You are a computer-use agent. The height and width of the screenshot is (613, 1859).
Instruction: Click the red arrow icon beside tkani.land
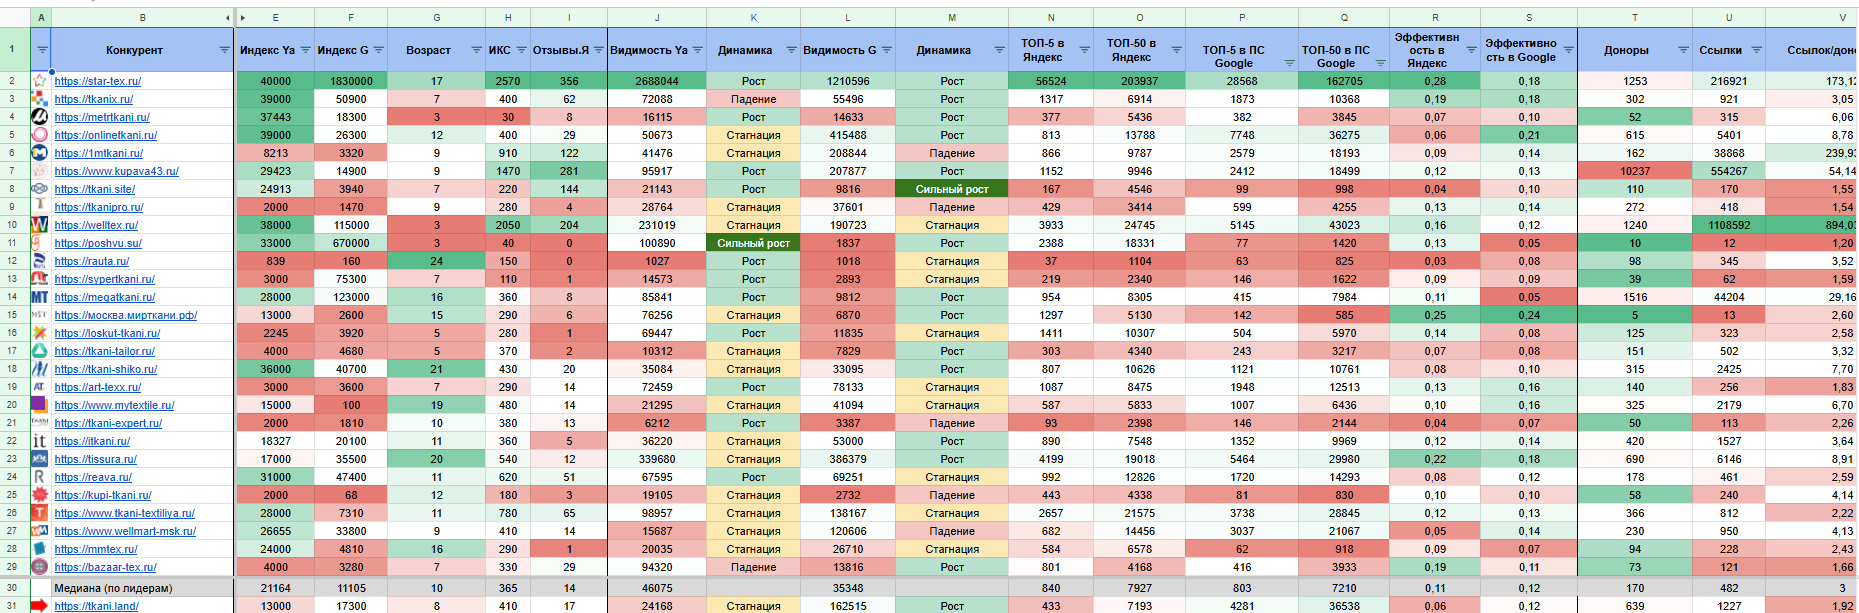pyautogui.click(x=39, y=606)
